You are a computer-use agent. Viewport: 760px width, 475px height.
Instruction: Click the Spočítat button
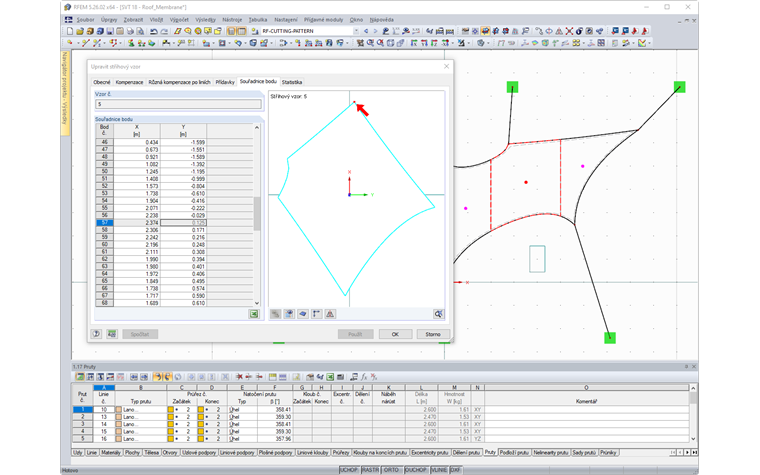click(x=140, y=334)
